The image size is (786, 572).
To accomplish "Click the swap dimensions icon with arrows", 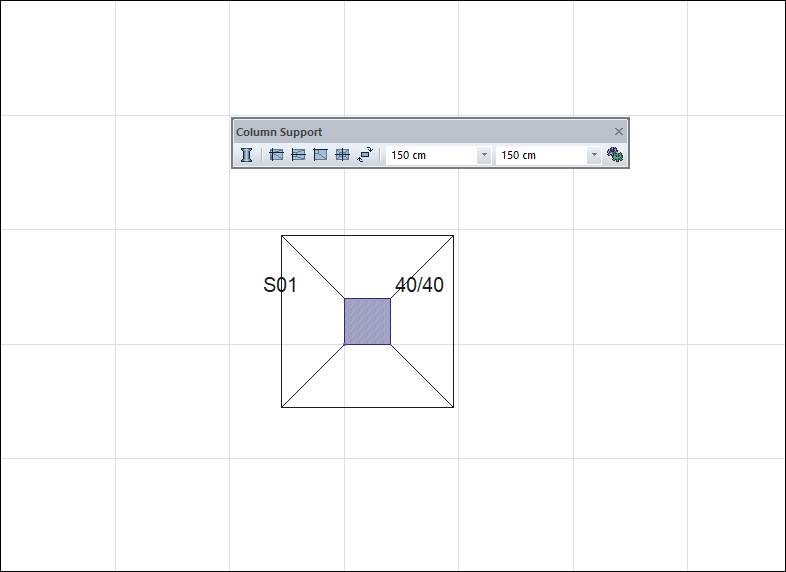I will pyautogui.click(x=365, y=155).
